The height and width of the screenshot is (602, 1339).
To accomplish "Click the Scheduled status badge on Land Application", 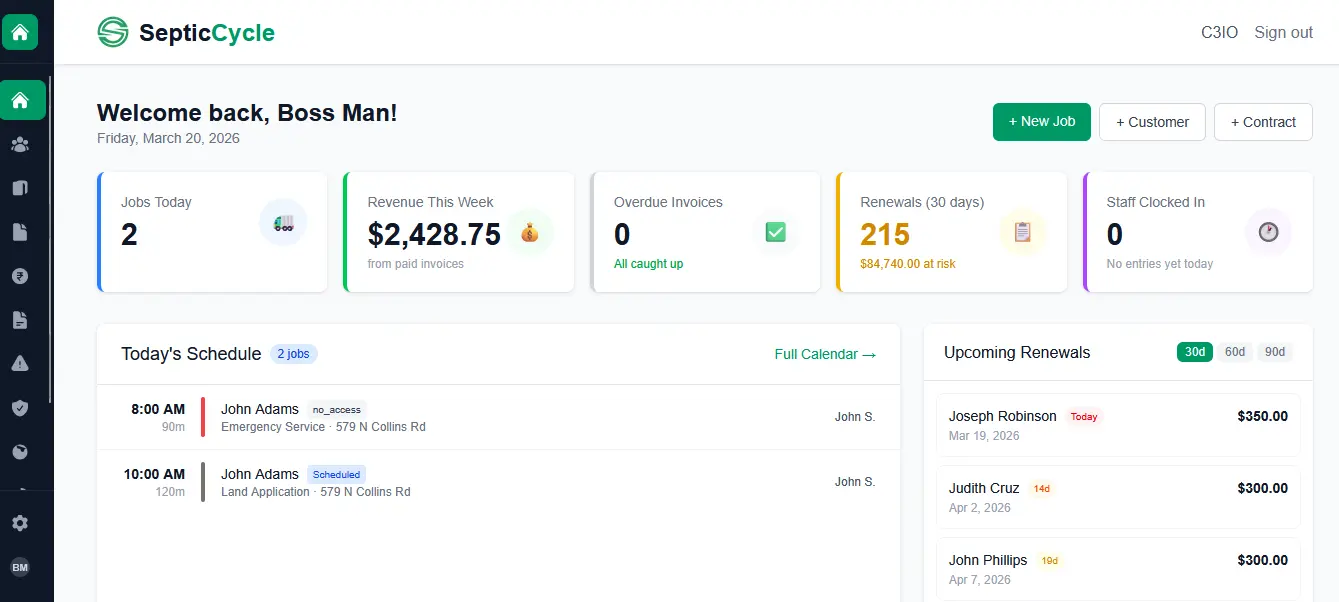I will [x=336, y=474].
